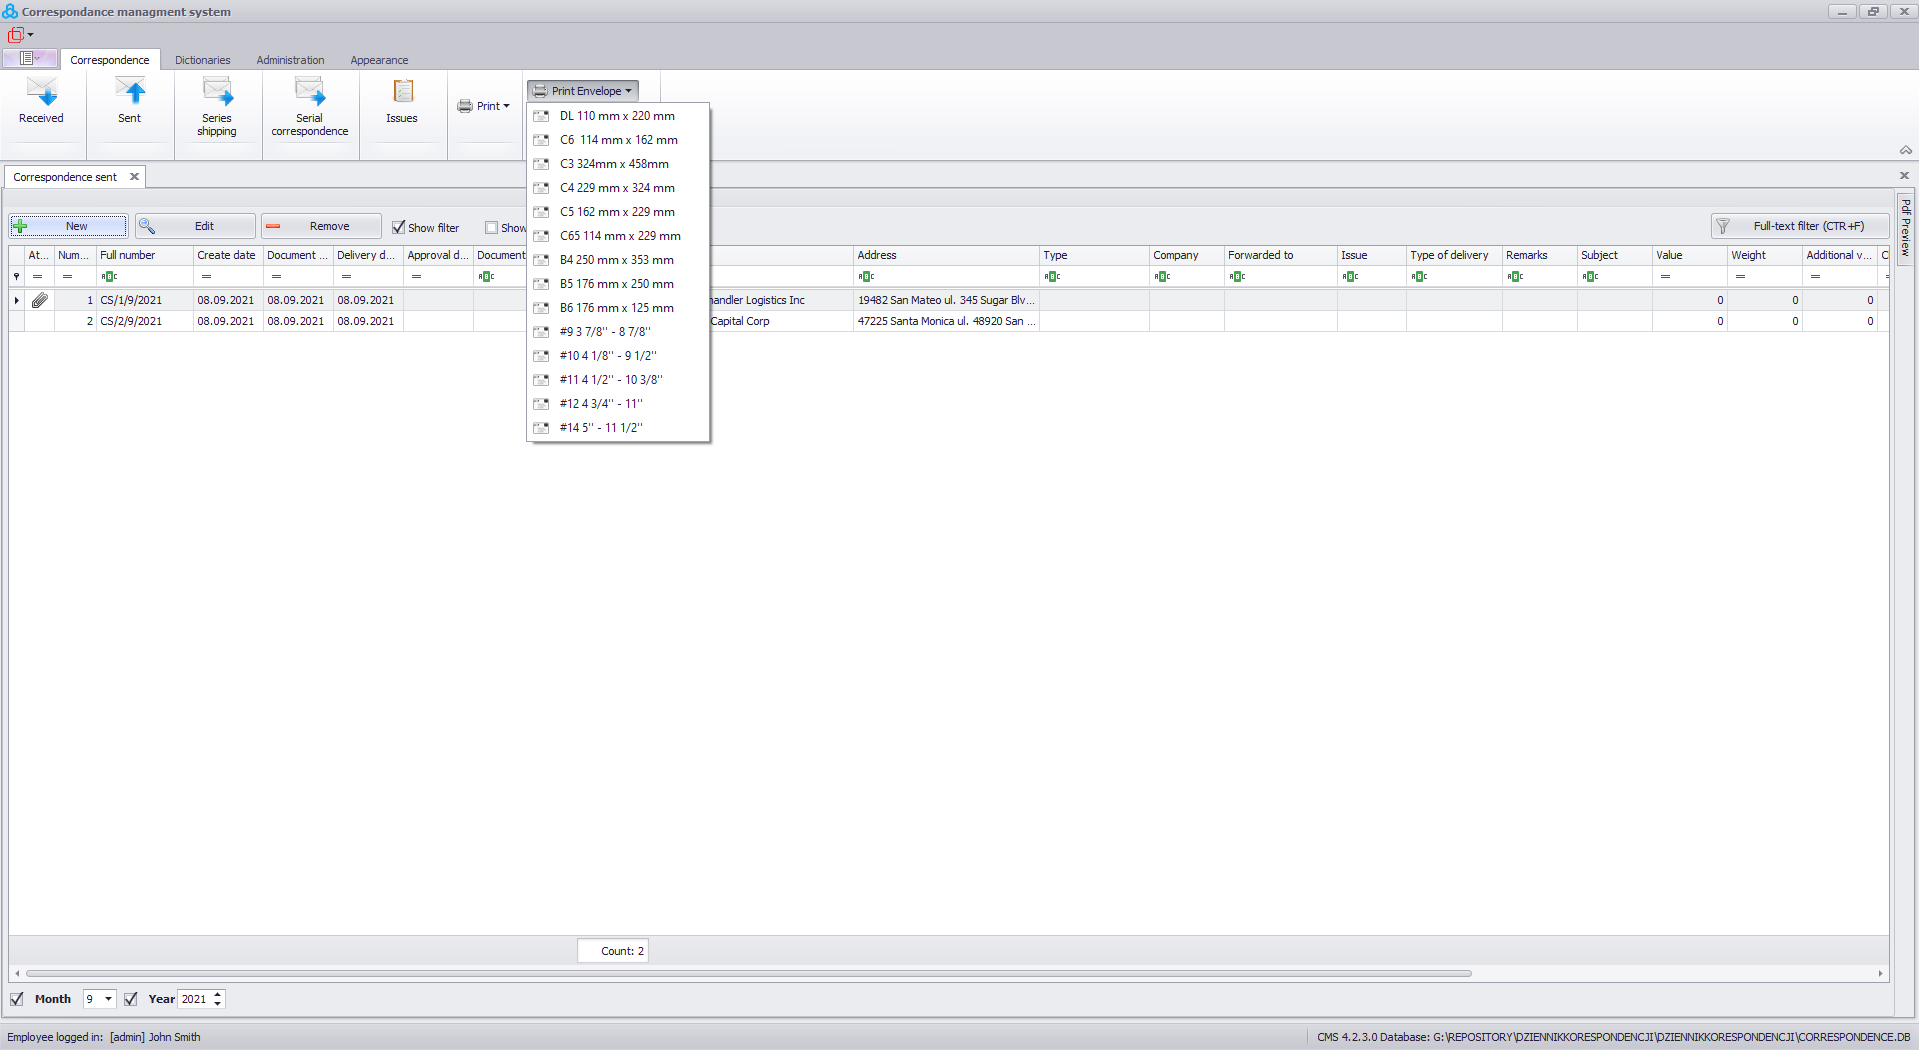
Task: Toggle the Year checkbox
Action: [x=131, y=999]
